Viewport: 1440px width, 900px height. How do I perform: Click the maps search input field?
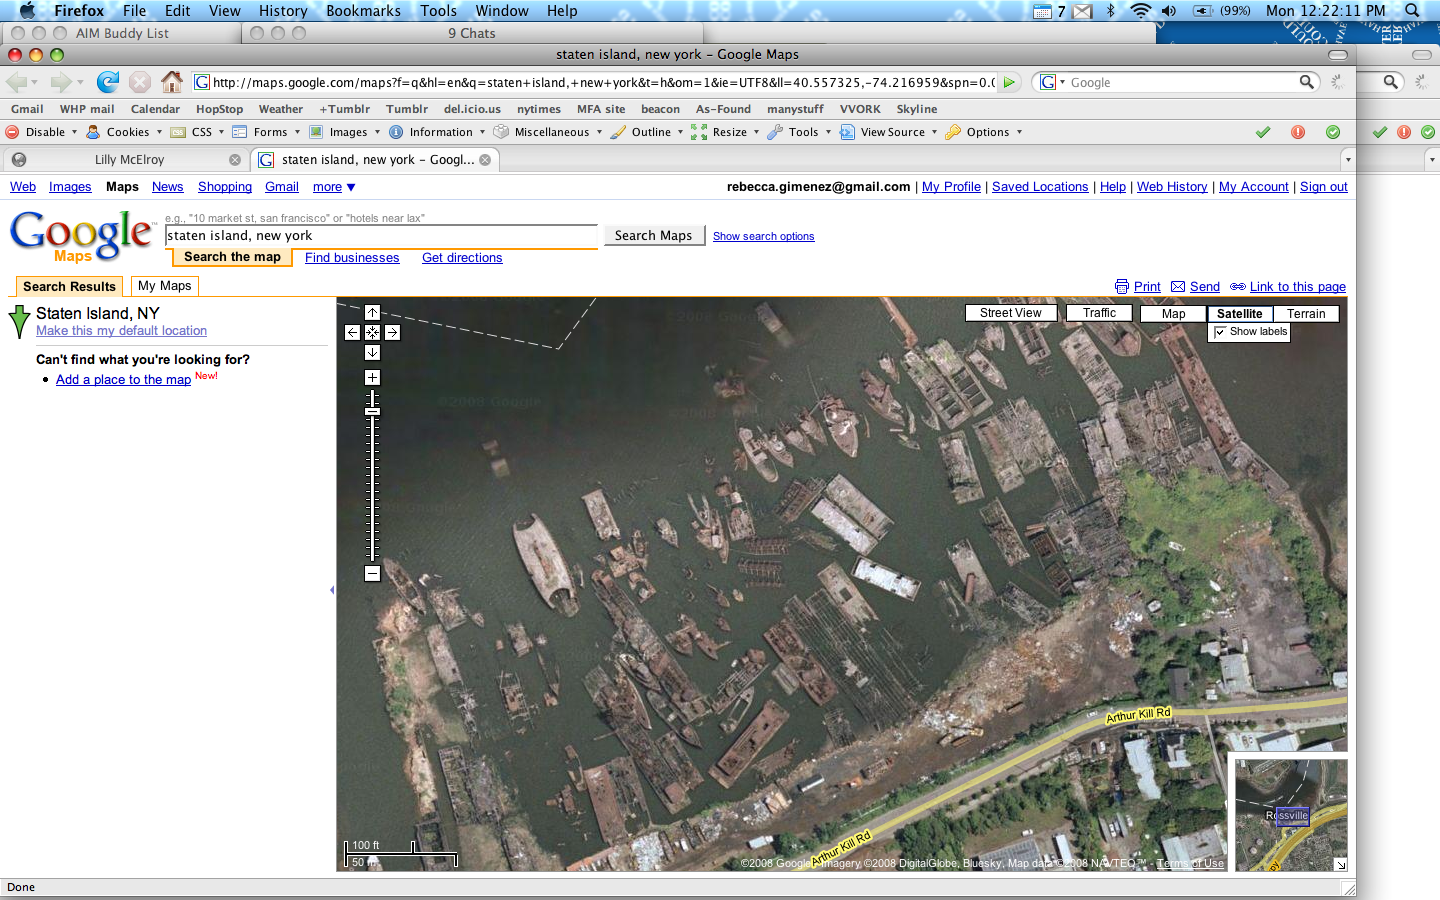(381, 236)
